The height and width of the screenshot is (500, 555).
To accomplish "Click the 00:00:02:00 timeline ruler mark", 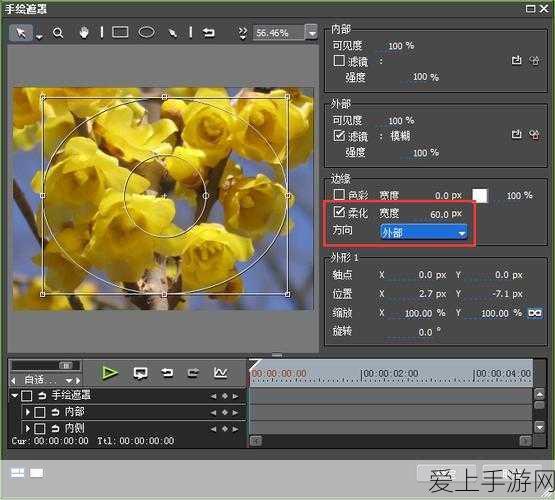I will pyautogui.click(x=390, y=374).
